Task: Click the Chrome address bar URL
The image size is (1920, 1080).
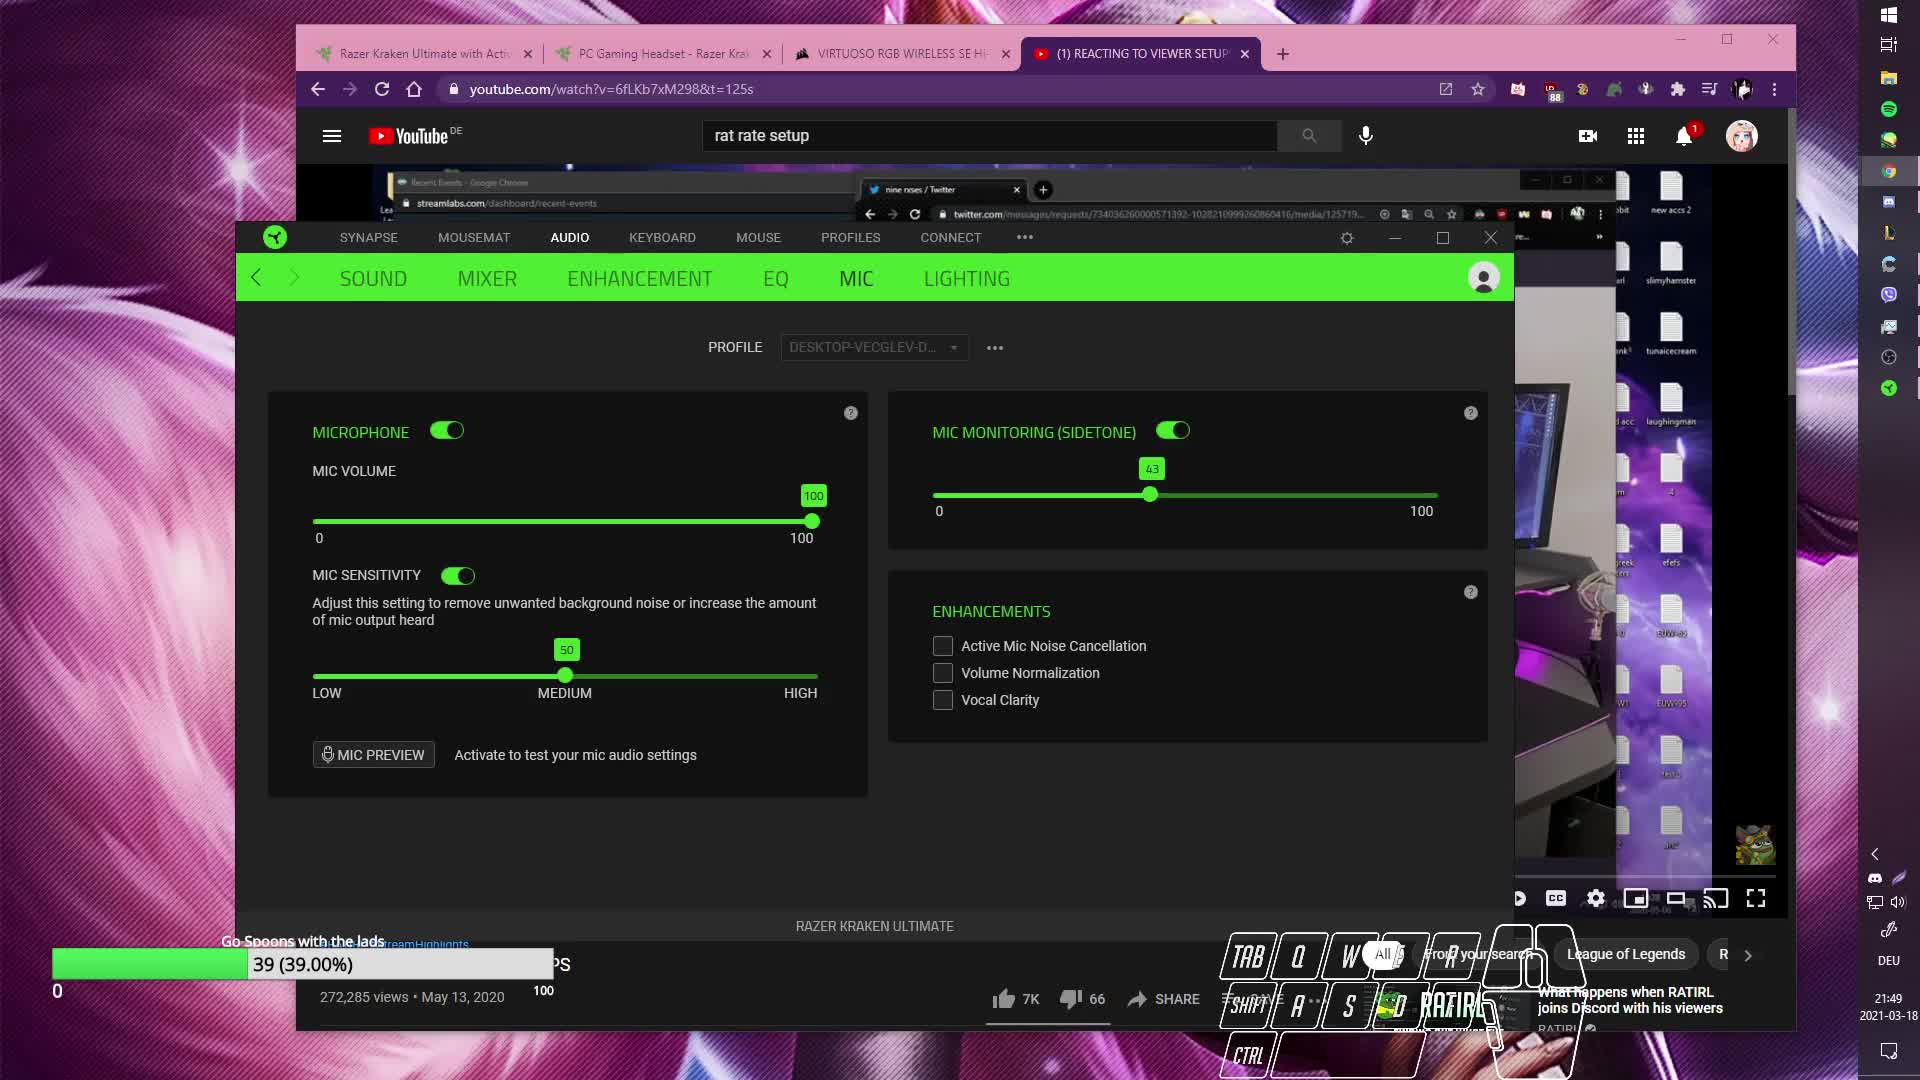Action: pyautogui.click(x=612, y=89)
